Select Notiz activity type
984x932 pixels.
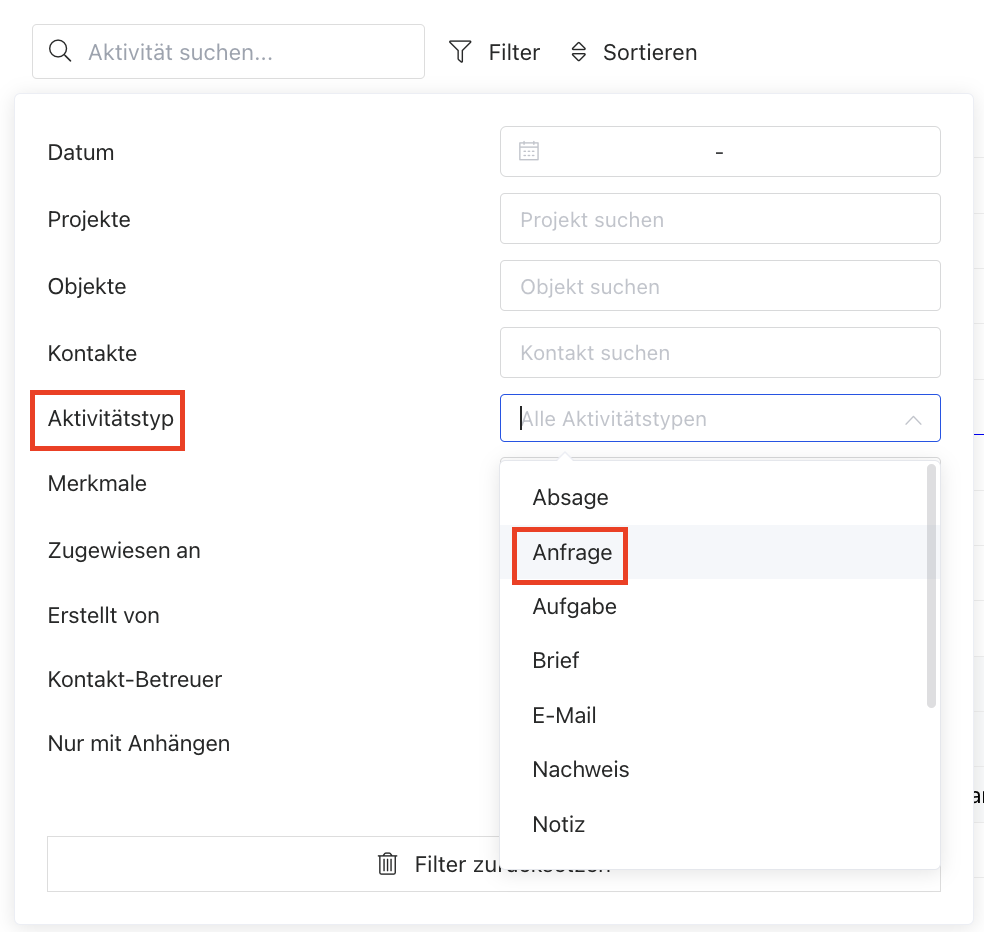tap(559, 825)
